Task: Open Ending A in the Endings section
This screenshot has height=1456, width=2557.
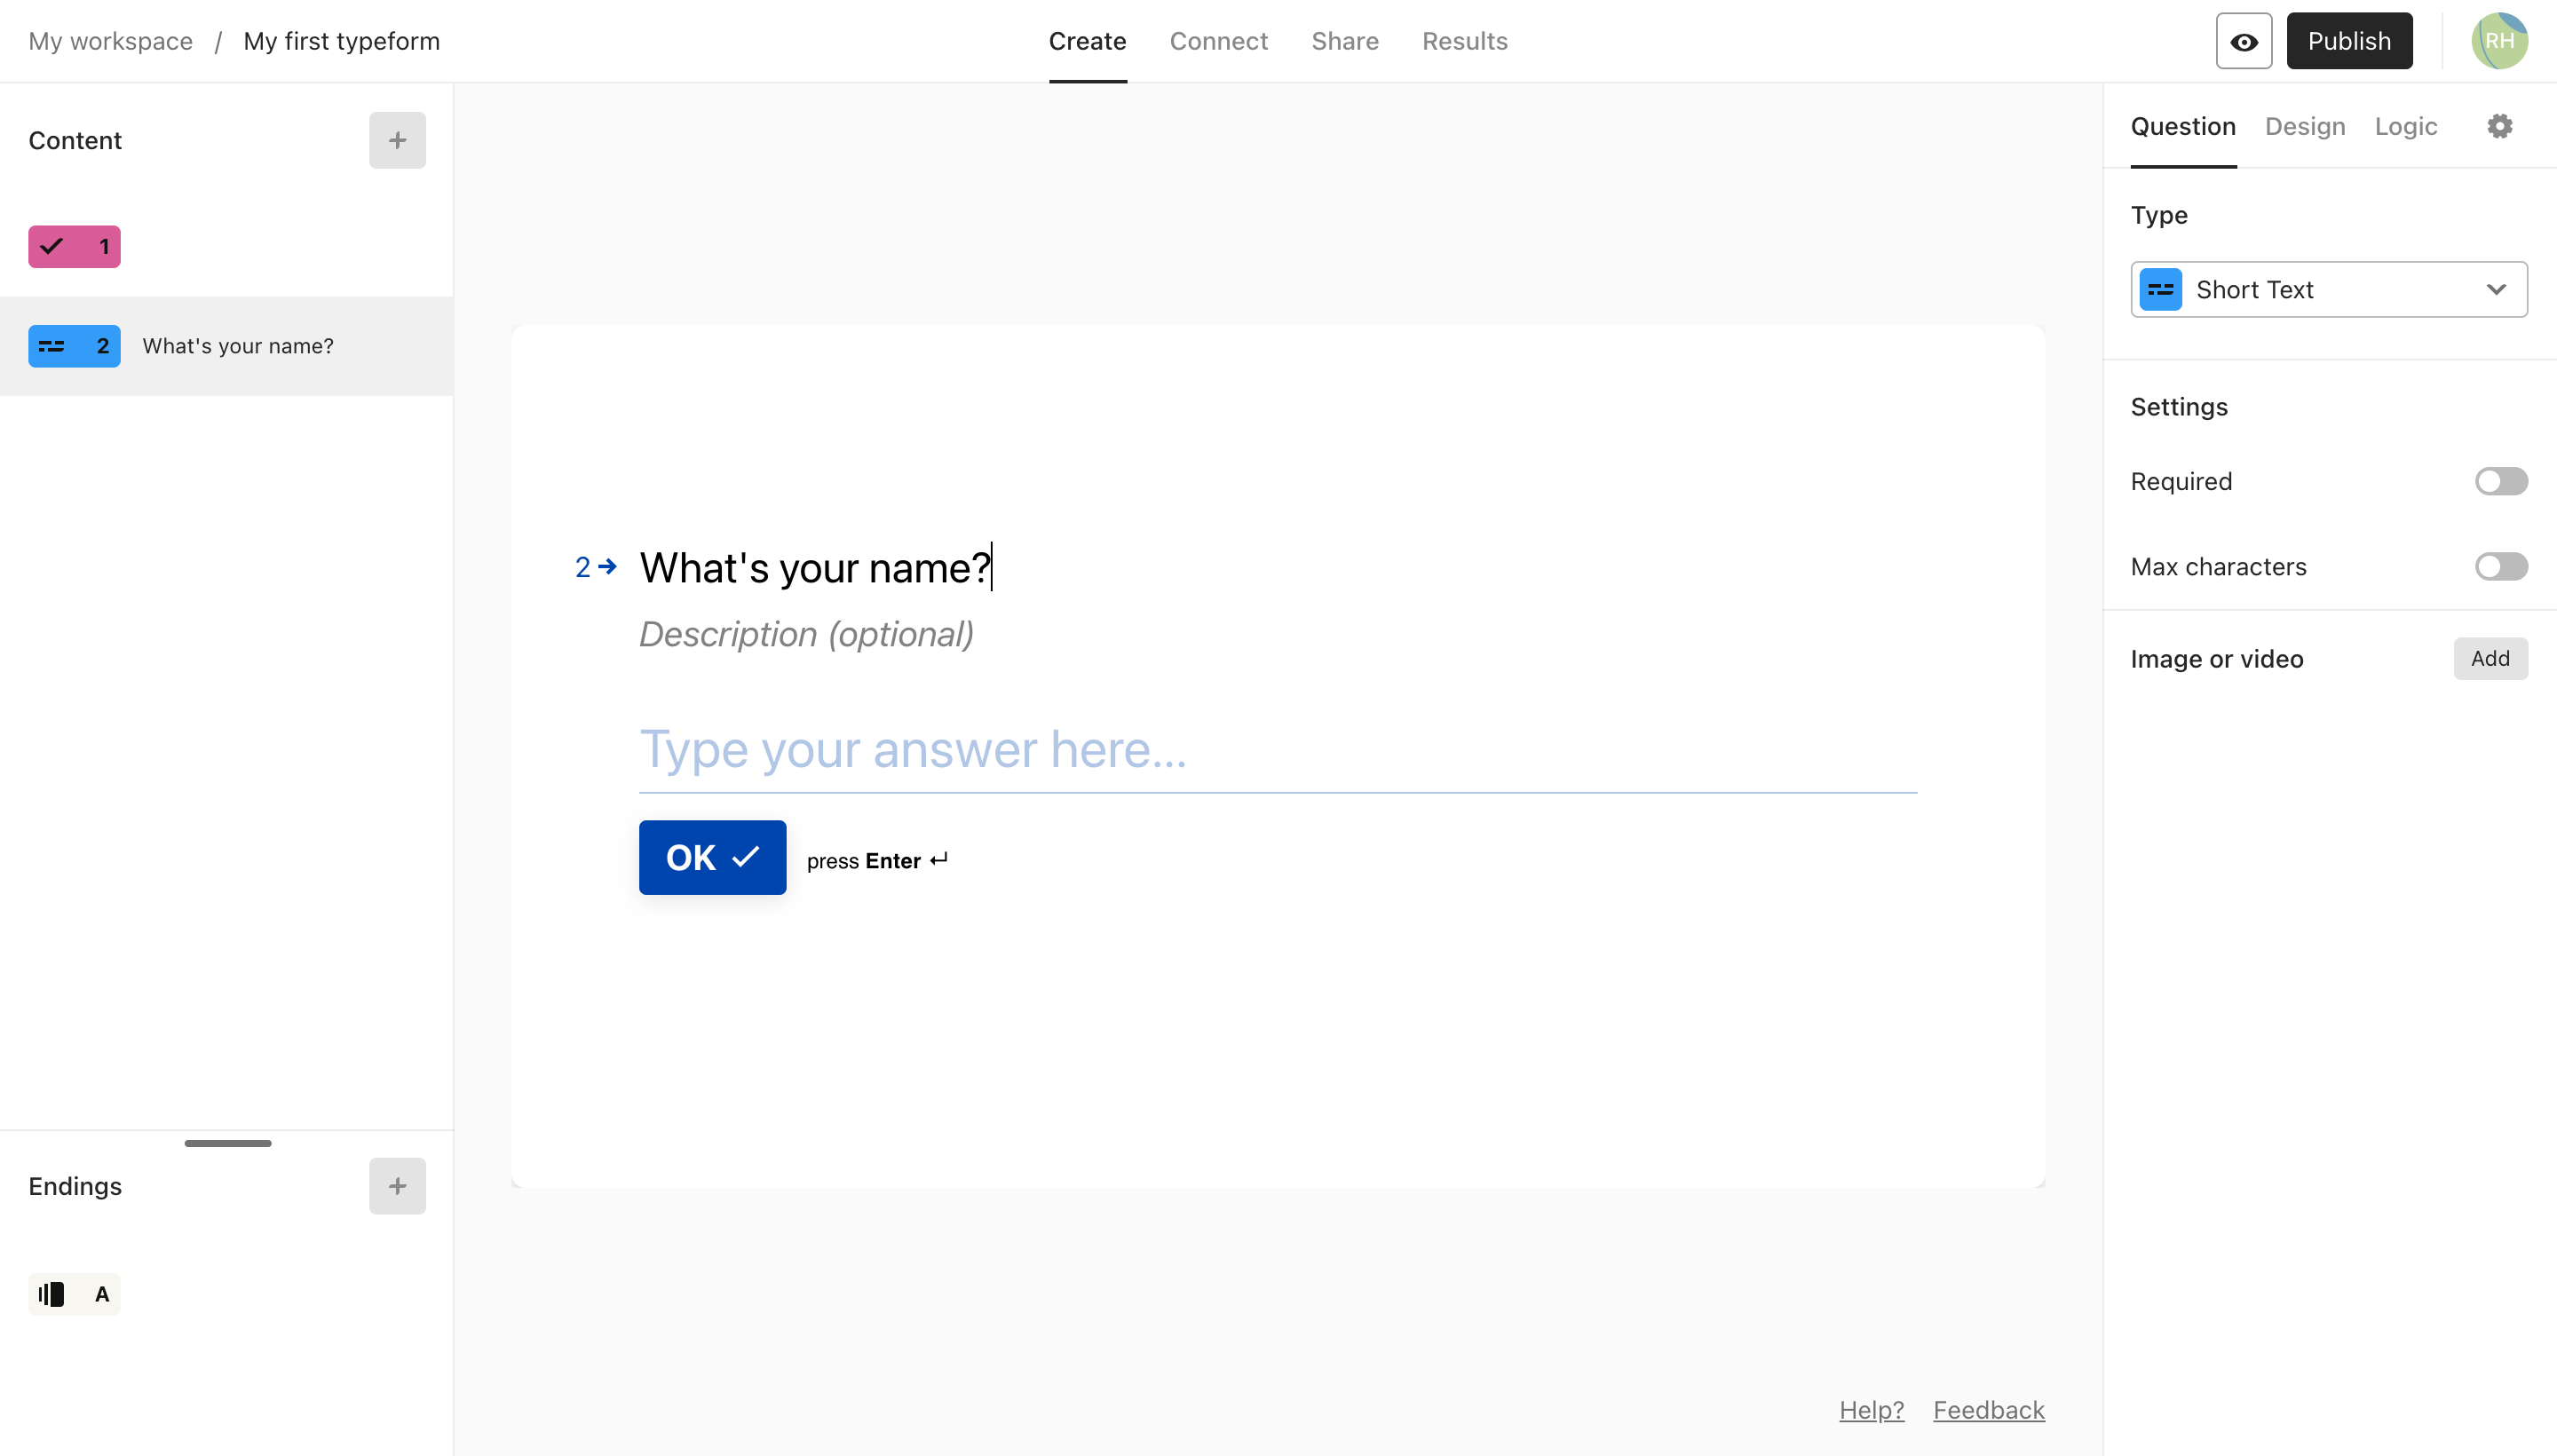Action: pyautogui.click(x=74, y=1293)
